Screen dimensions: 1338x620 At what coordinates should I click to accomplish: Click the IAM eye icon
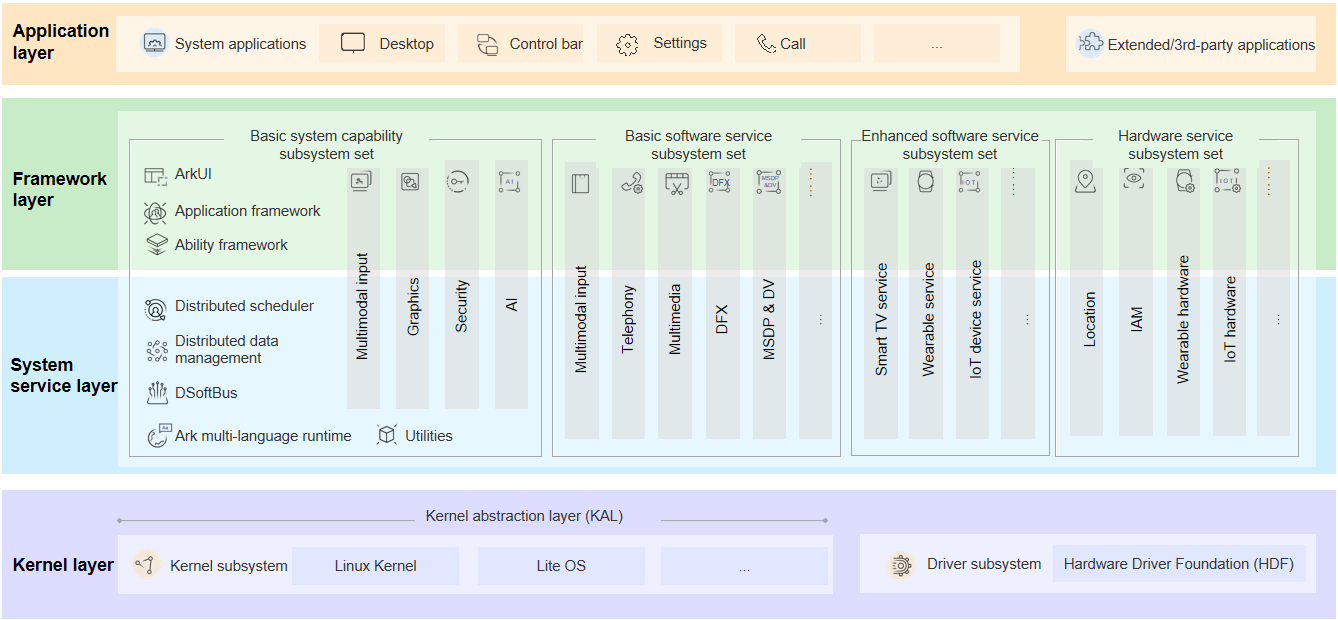coord(1133,179)
